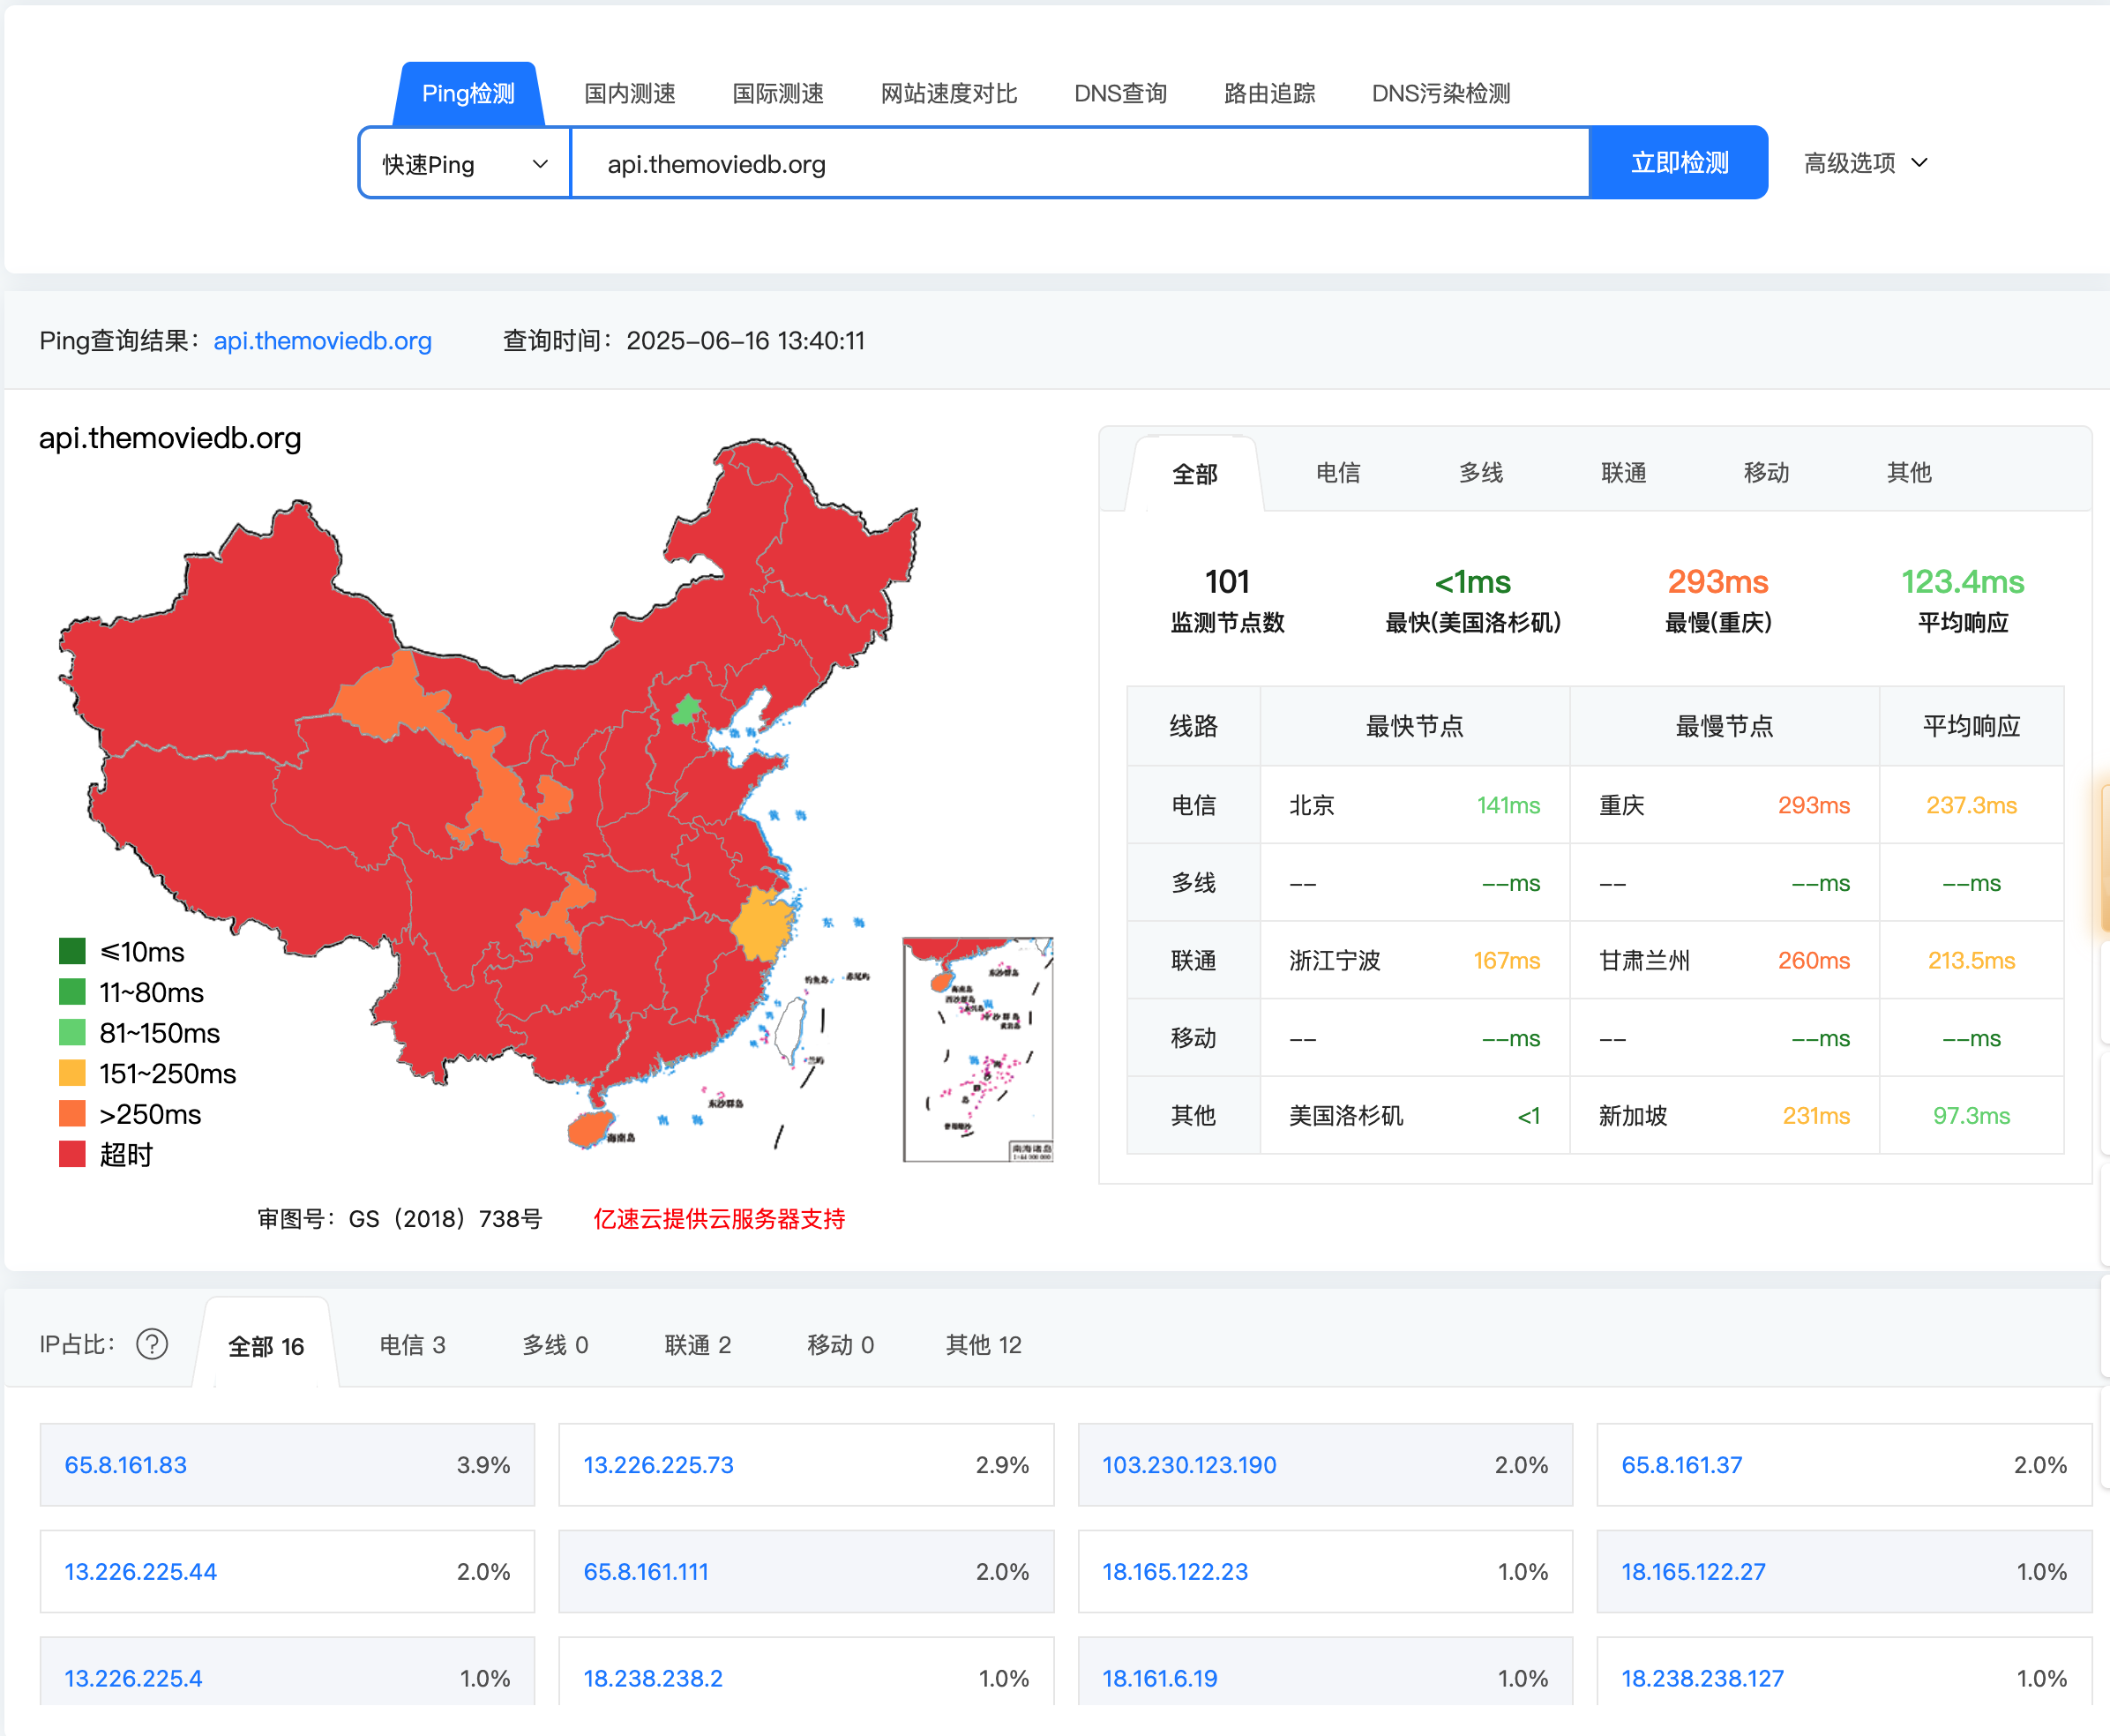Open IP address 18.161.6.19
The height and width of the screenshot is (1736, 2110).
pyautogui.click(x=1160, y=1679)
